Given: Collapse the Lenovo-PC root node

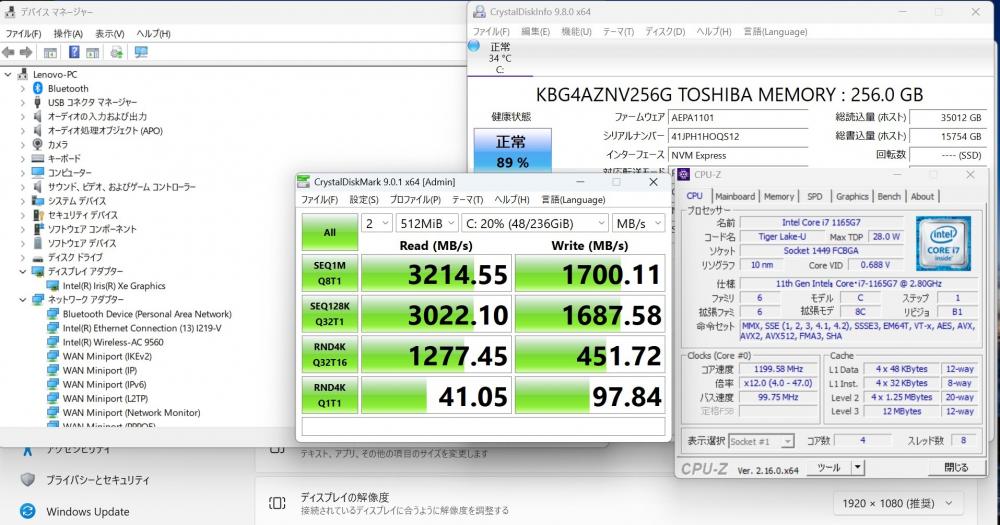Looking at the screenshot, I should [x=8, y=74].
